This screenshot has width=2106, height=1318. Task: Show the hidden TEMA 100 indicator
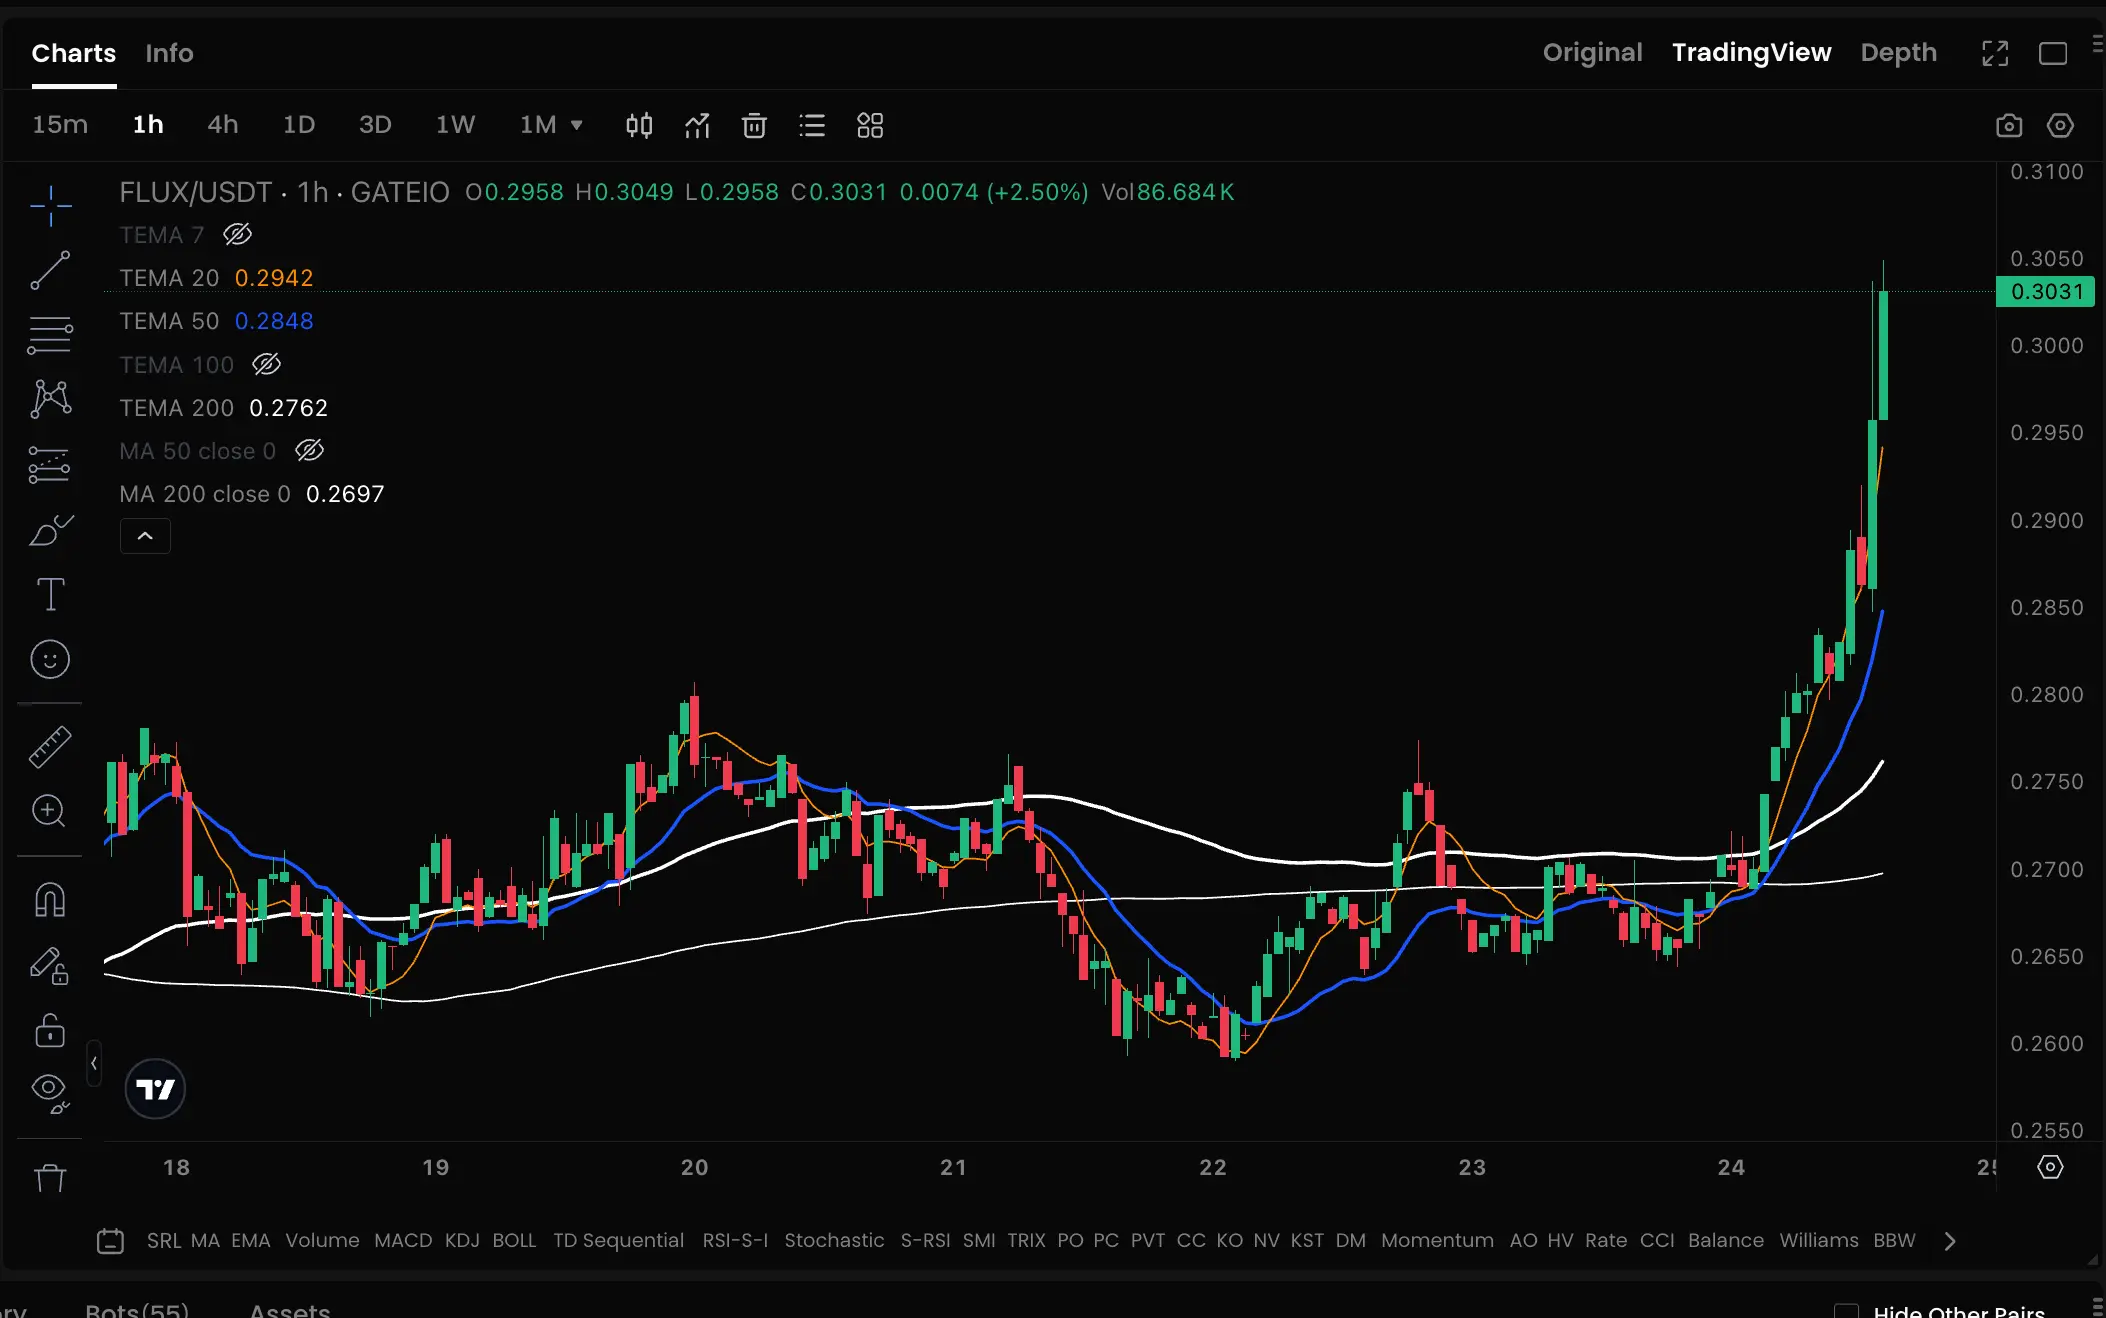click(x=266, y=364)
